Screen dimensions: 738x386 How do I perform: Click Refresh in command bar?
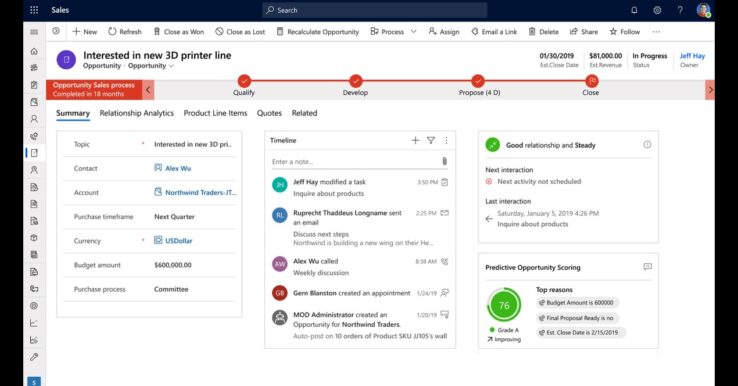pos(125,32)
